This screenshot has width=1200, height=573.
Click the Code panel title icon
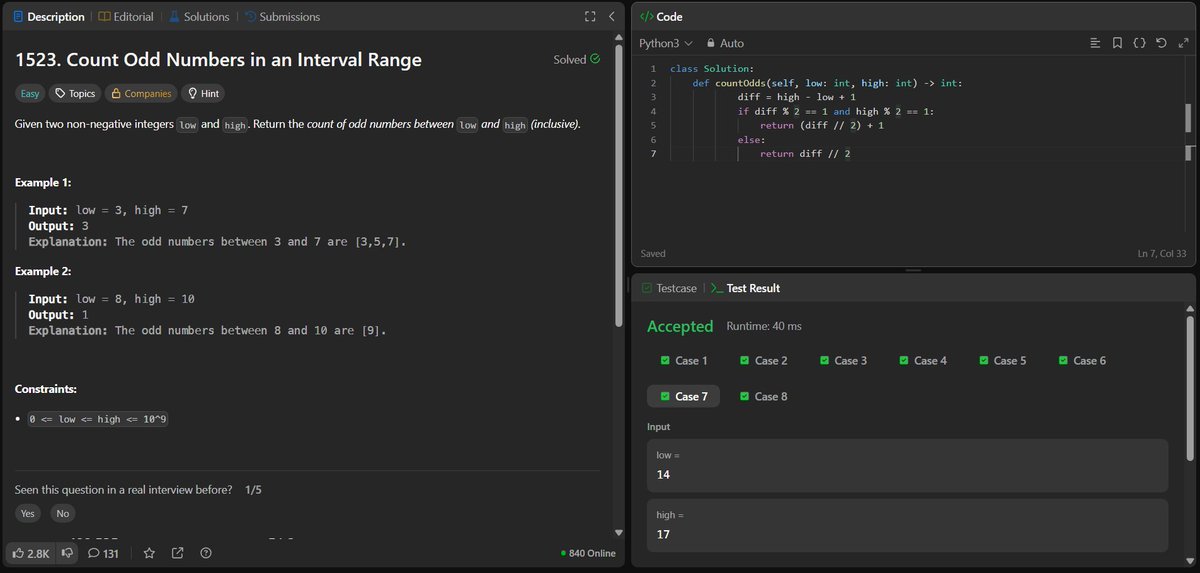pos(646,17)
